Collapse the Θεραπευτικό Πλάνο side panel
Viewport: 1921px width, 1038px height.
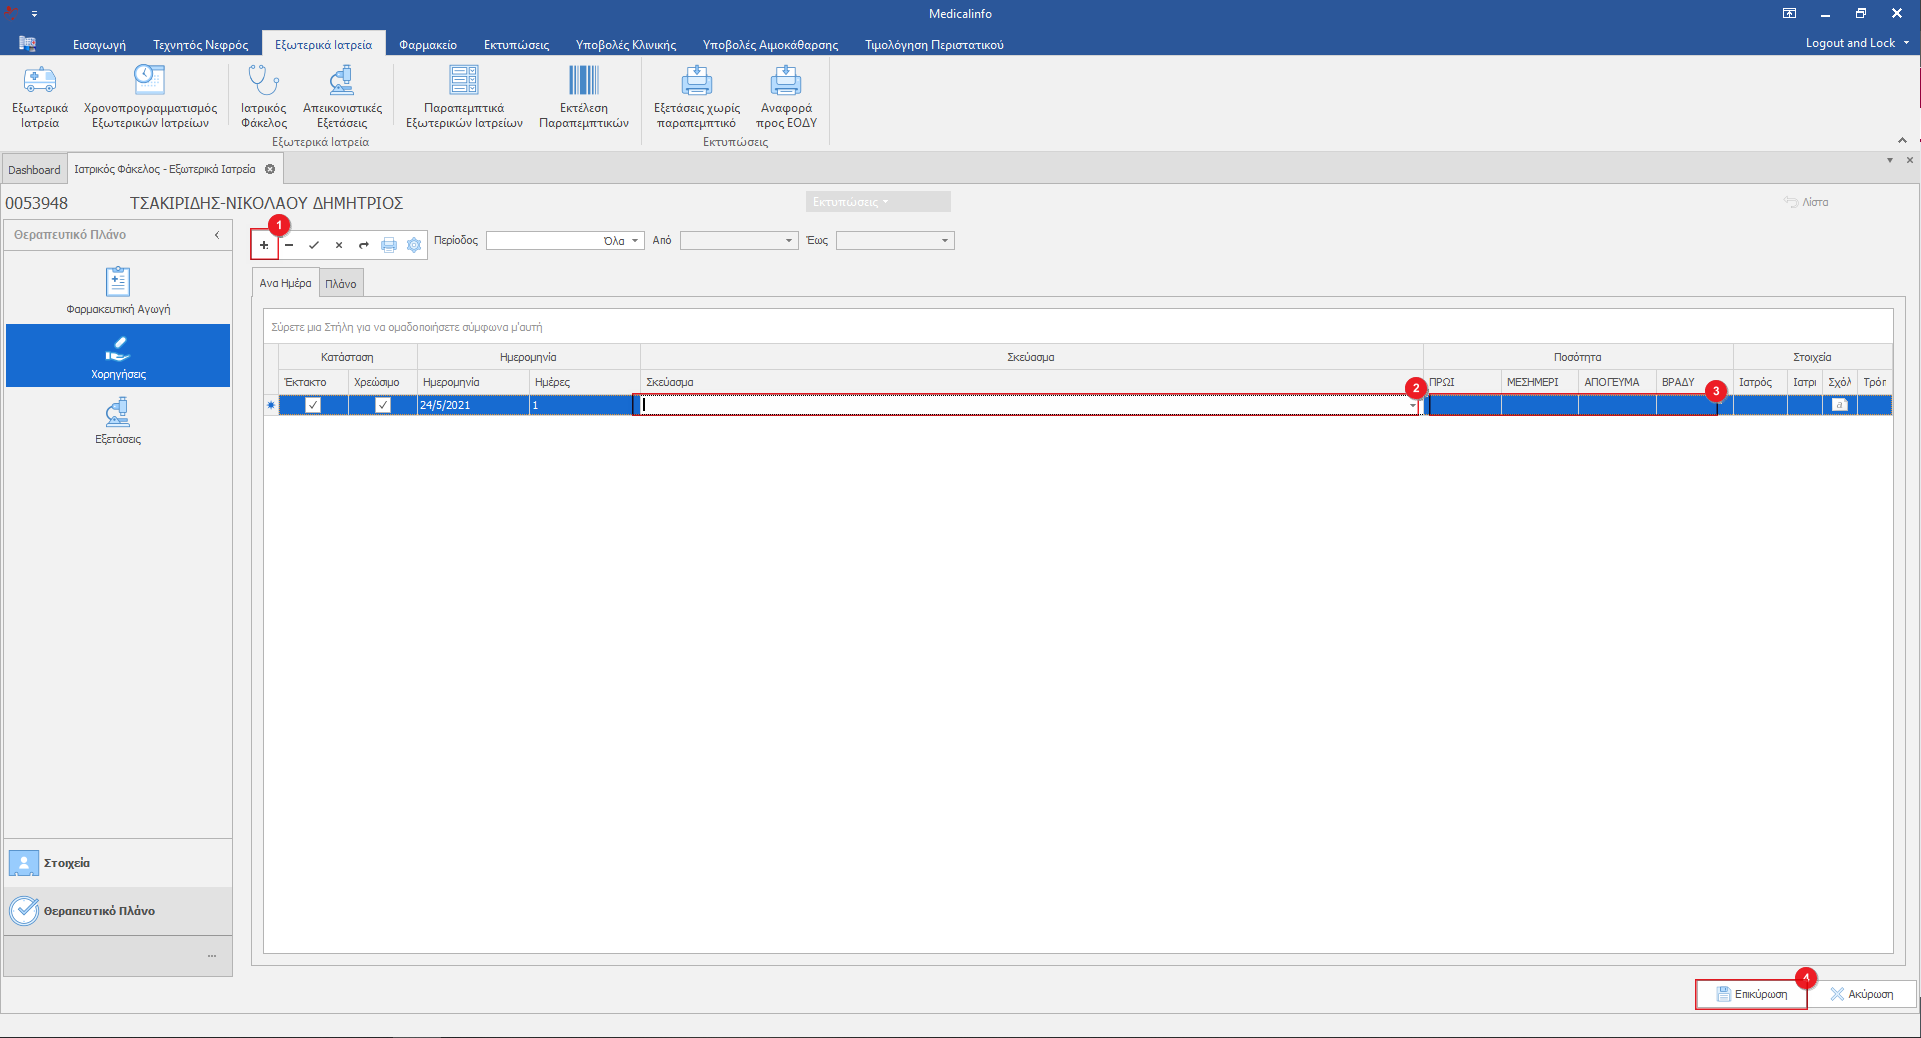click(x=217, y=235)
